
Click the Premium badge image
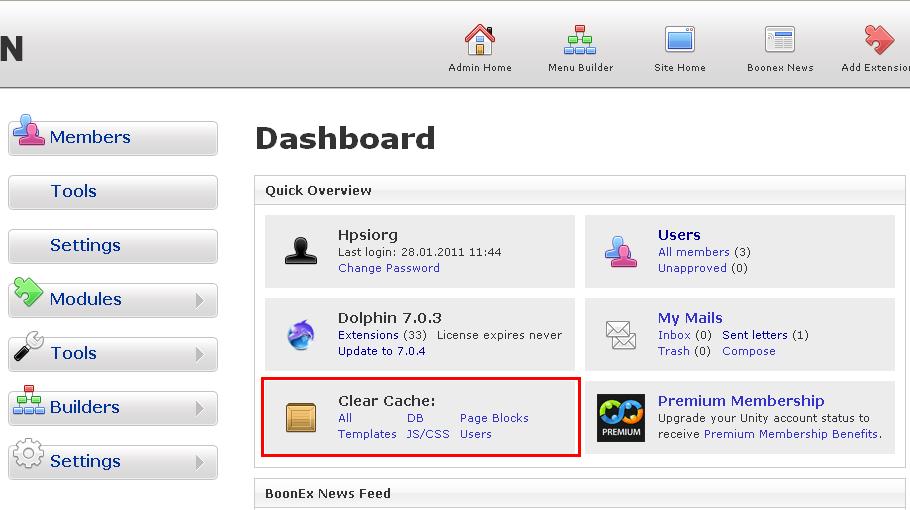click(x=620, y=418)
